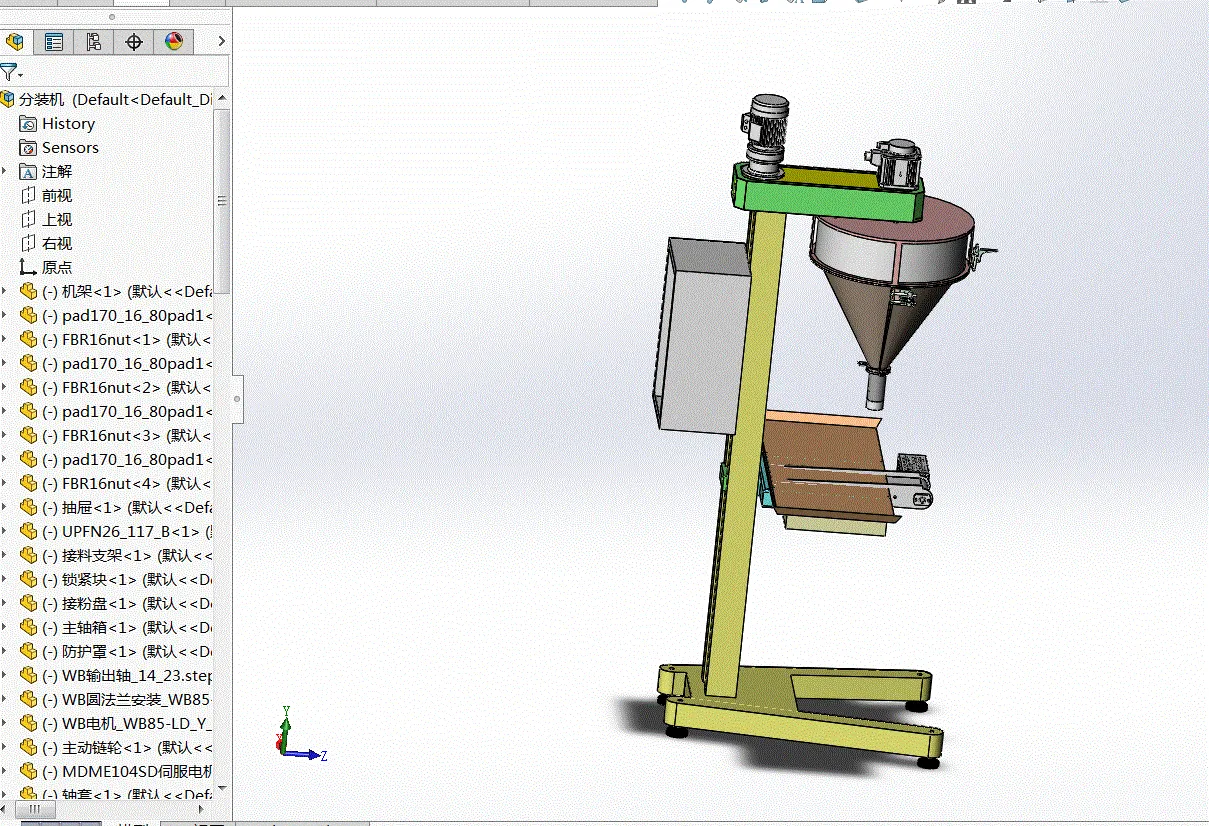
Task: Expand the WB输出轴_14_23.step node
Action: (x=5, y=676)
